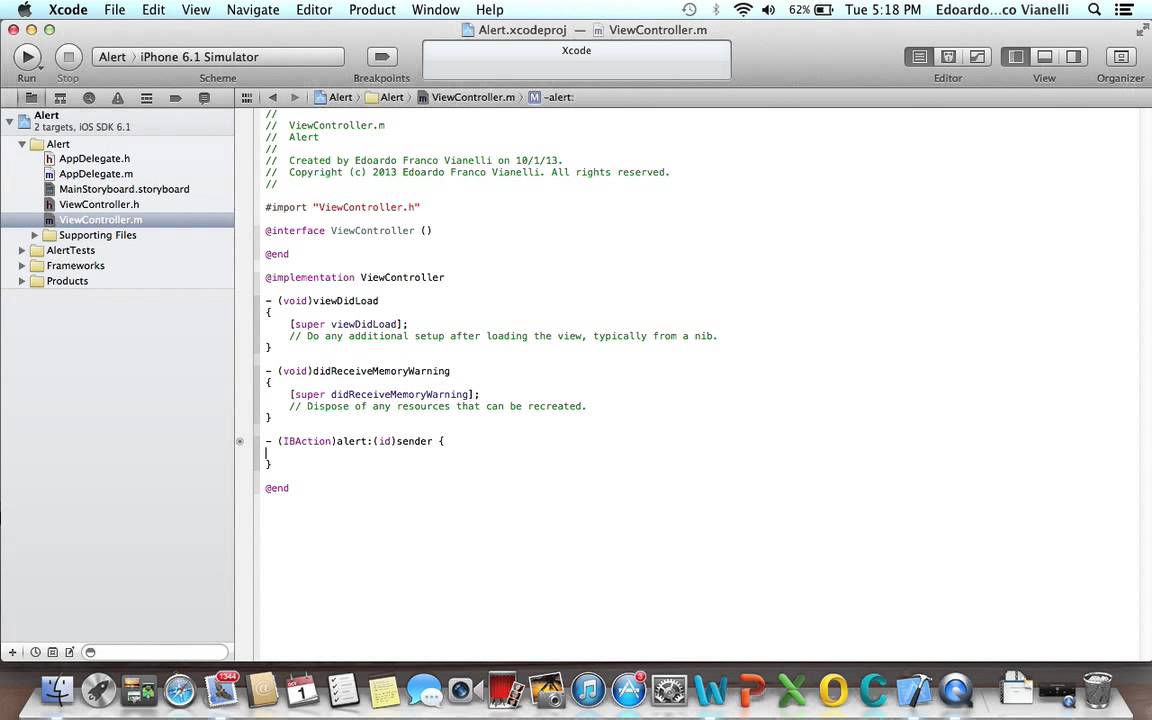Click Alert project in jump bar
This screenshot has width=1152, height=720.
[334, 97]
